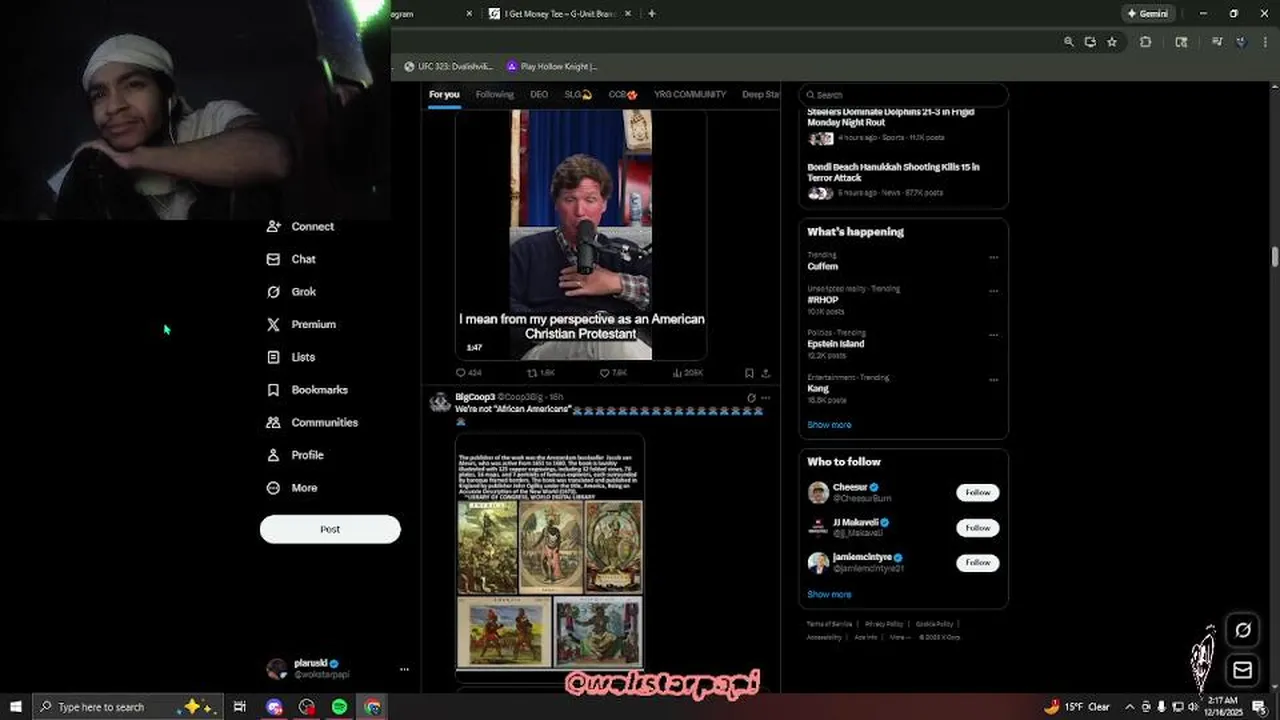Open Chat from the X sidebar
This screenshot has width=1280, height=720.
[291, 259]
